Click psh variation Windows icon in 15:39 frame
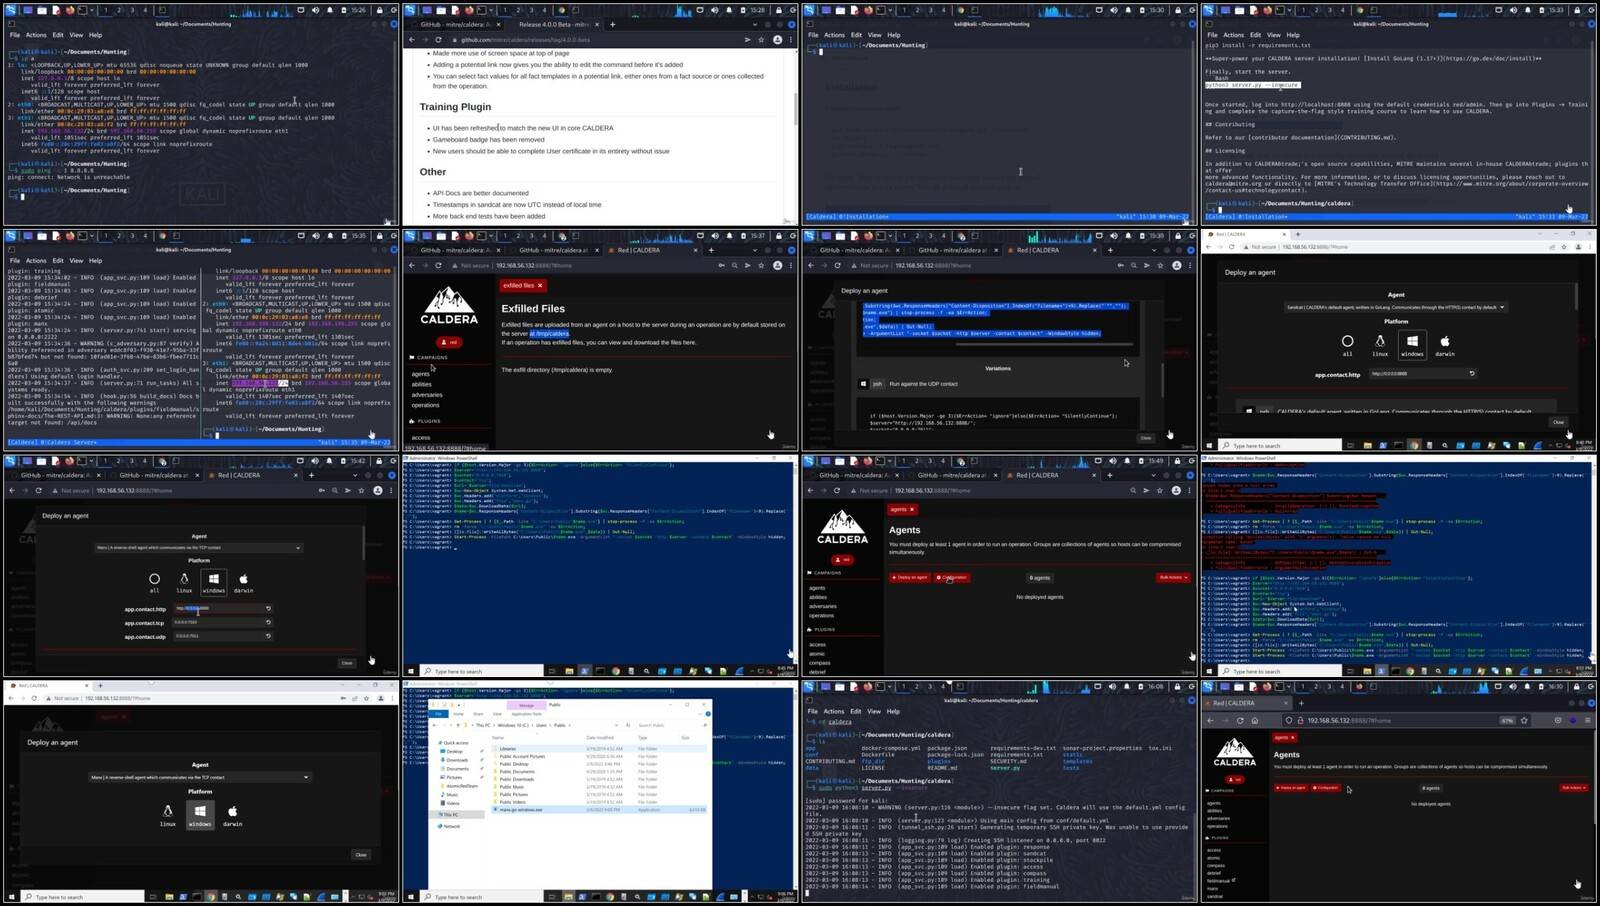This screenshot has width=1600, height=906. 864,383
